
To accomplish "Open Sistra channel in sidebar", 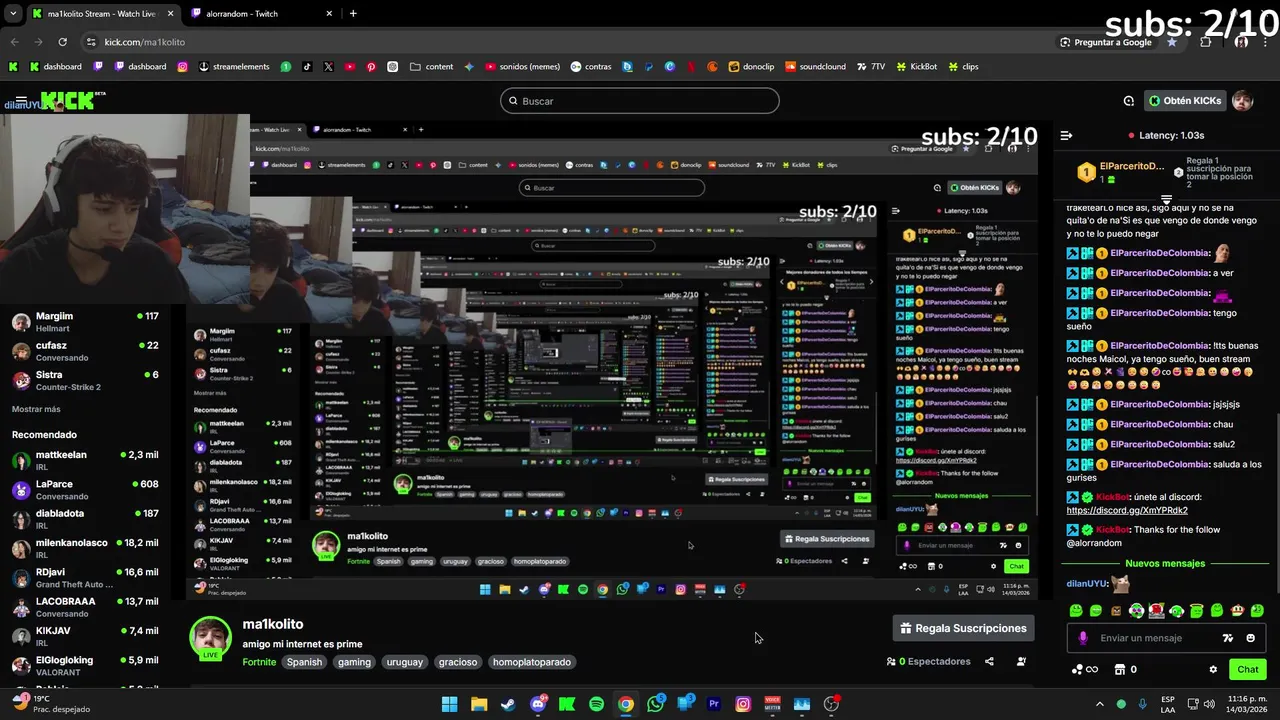I will [85, 380].
